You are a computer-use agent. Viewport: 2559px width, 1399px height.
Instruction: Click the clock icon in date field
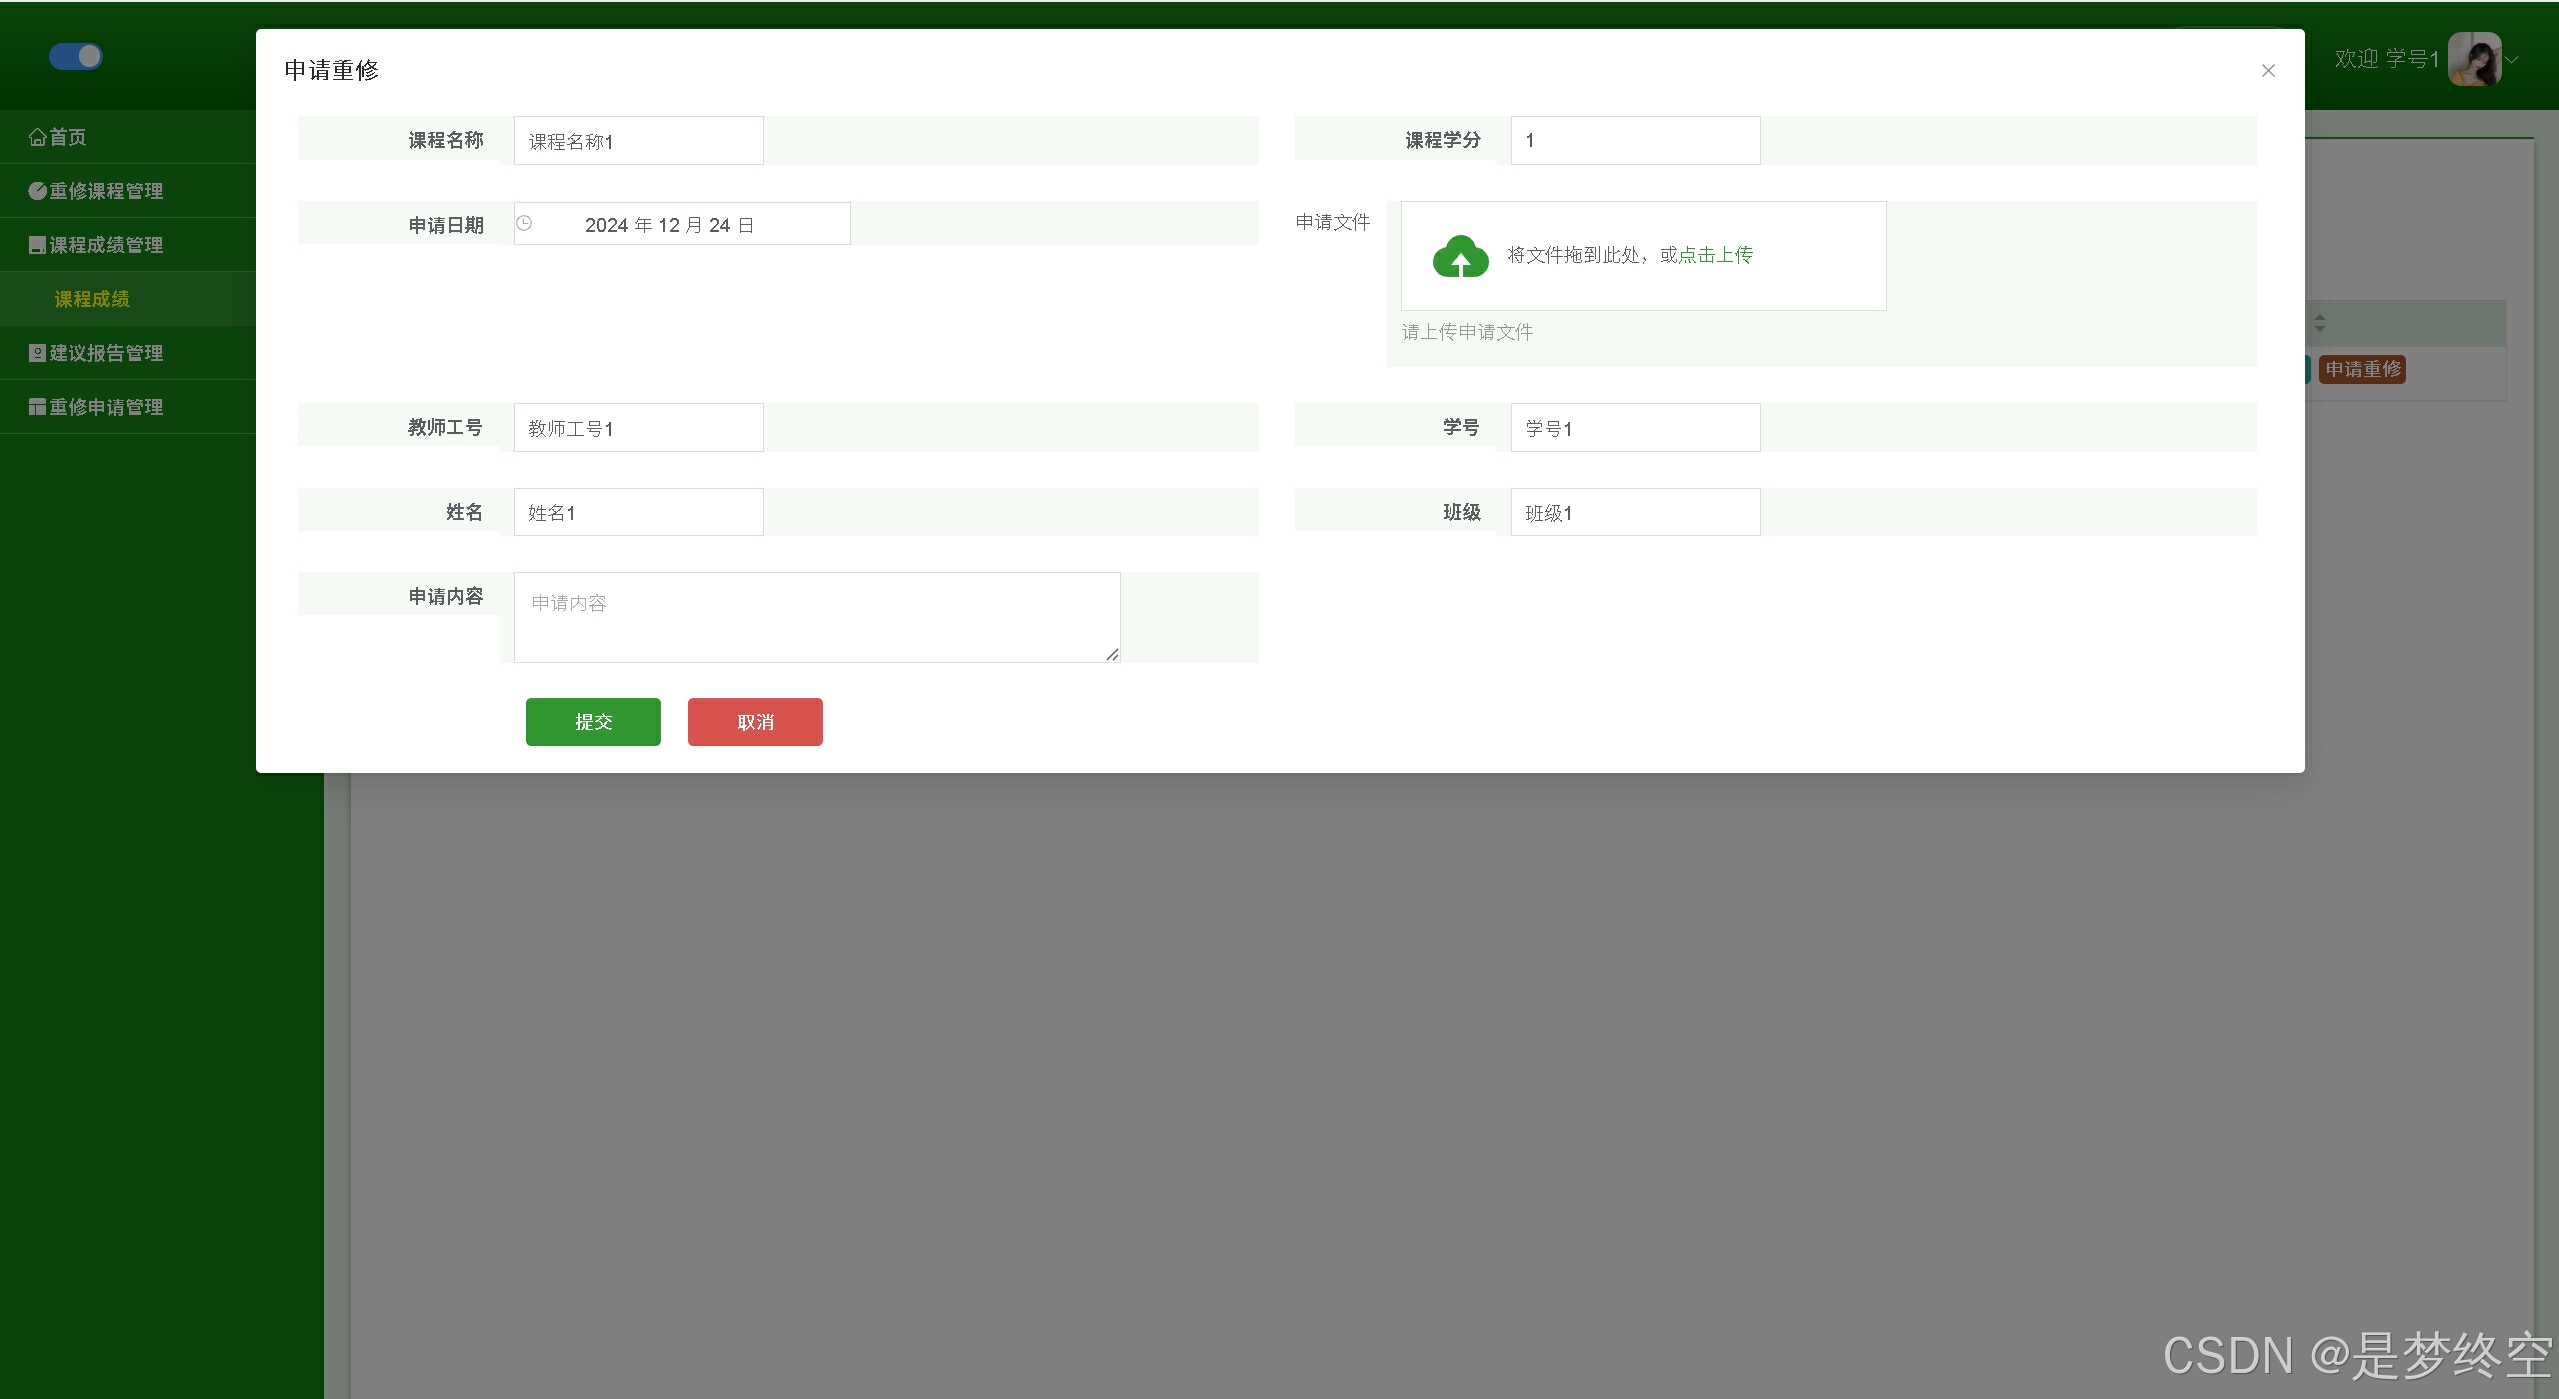click(x=524, y=223)
